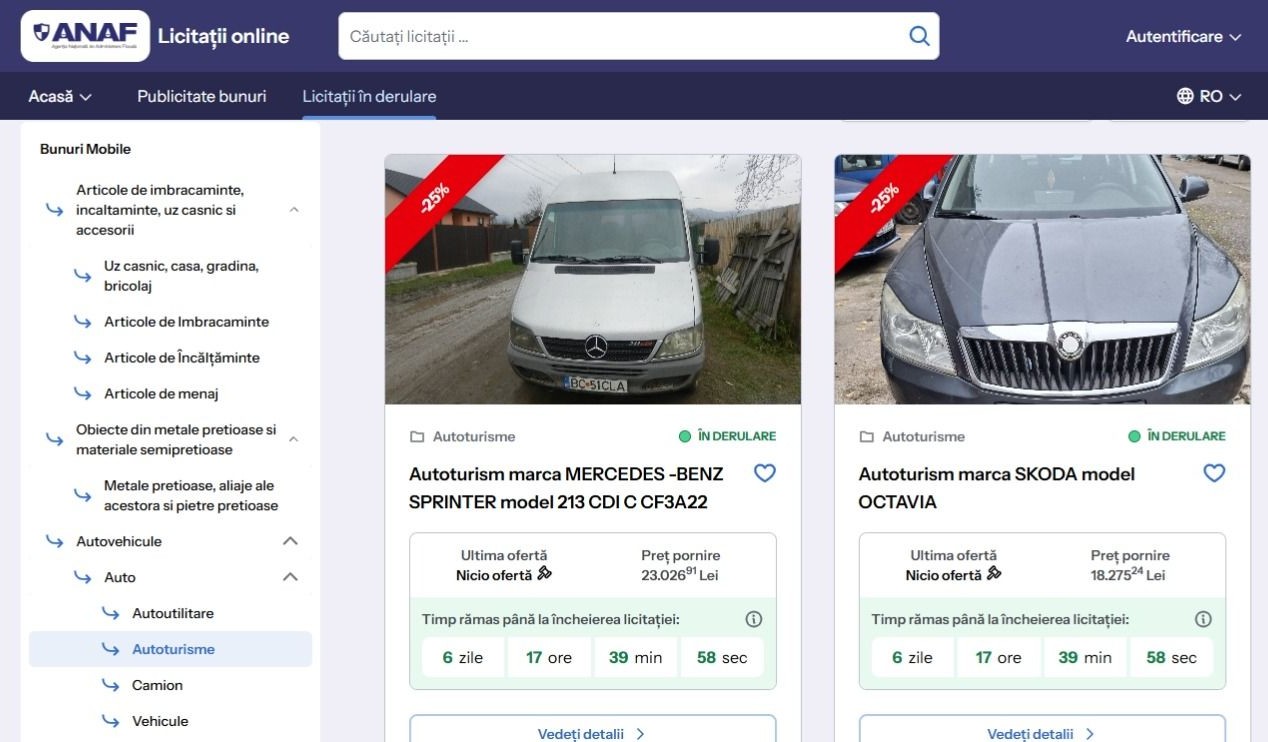The width and height of the screenshot is (1268, 742).
Task: Click the search magnifier icon
Action: [919, 36]
